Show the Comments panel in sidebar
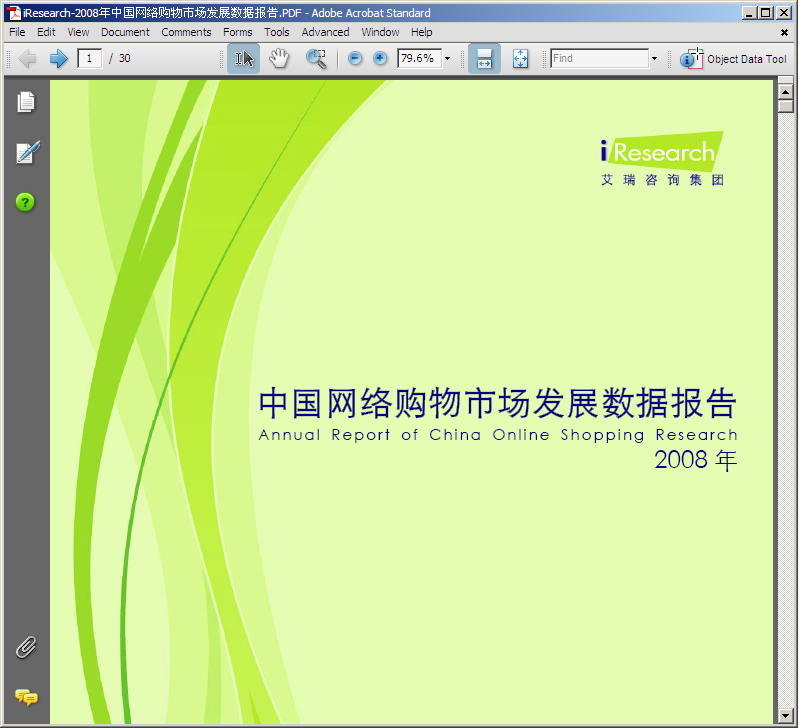The width and height of the screenshot is (798, 728). 26,697
